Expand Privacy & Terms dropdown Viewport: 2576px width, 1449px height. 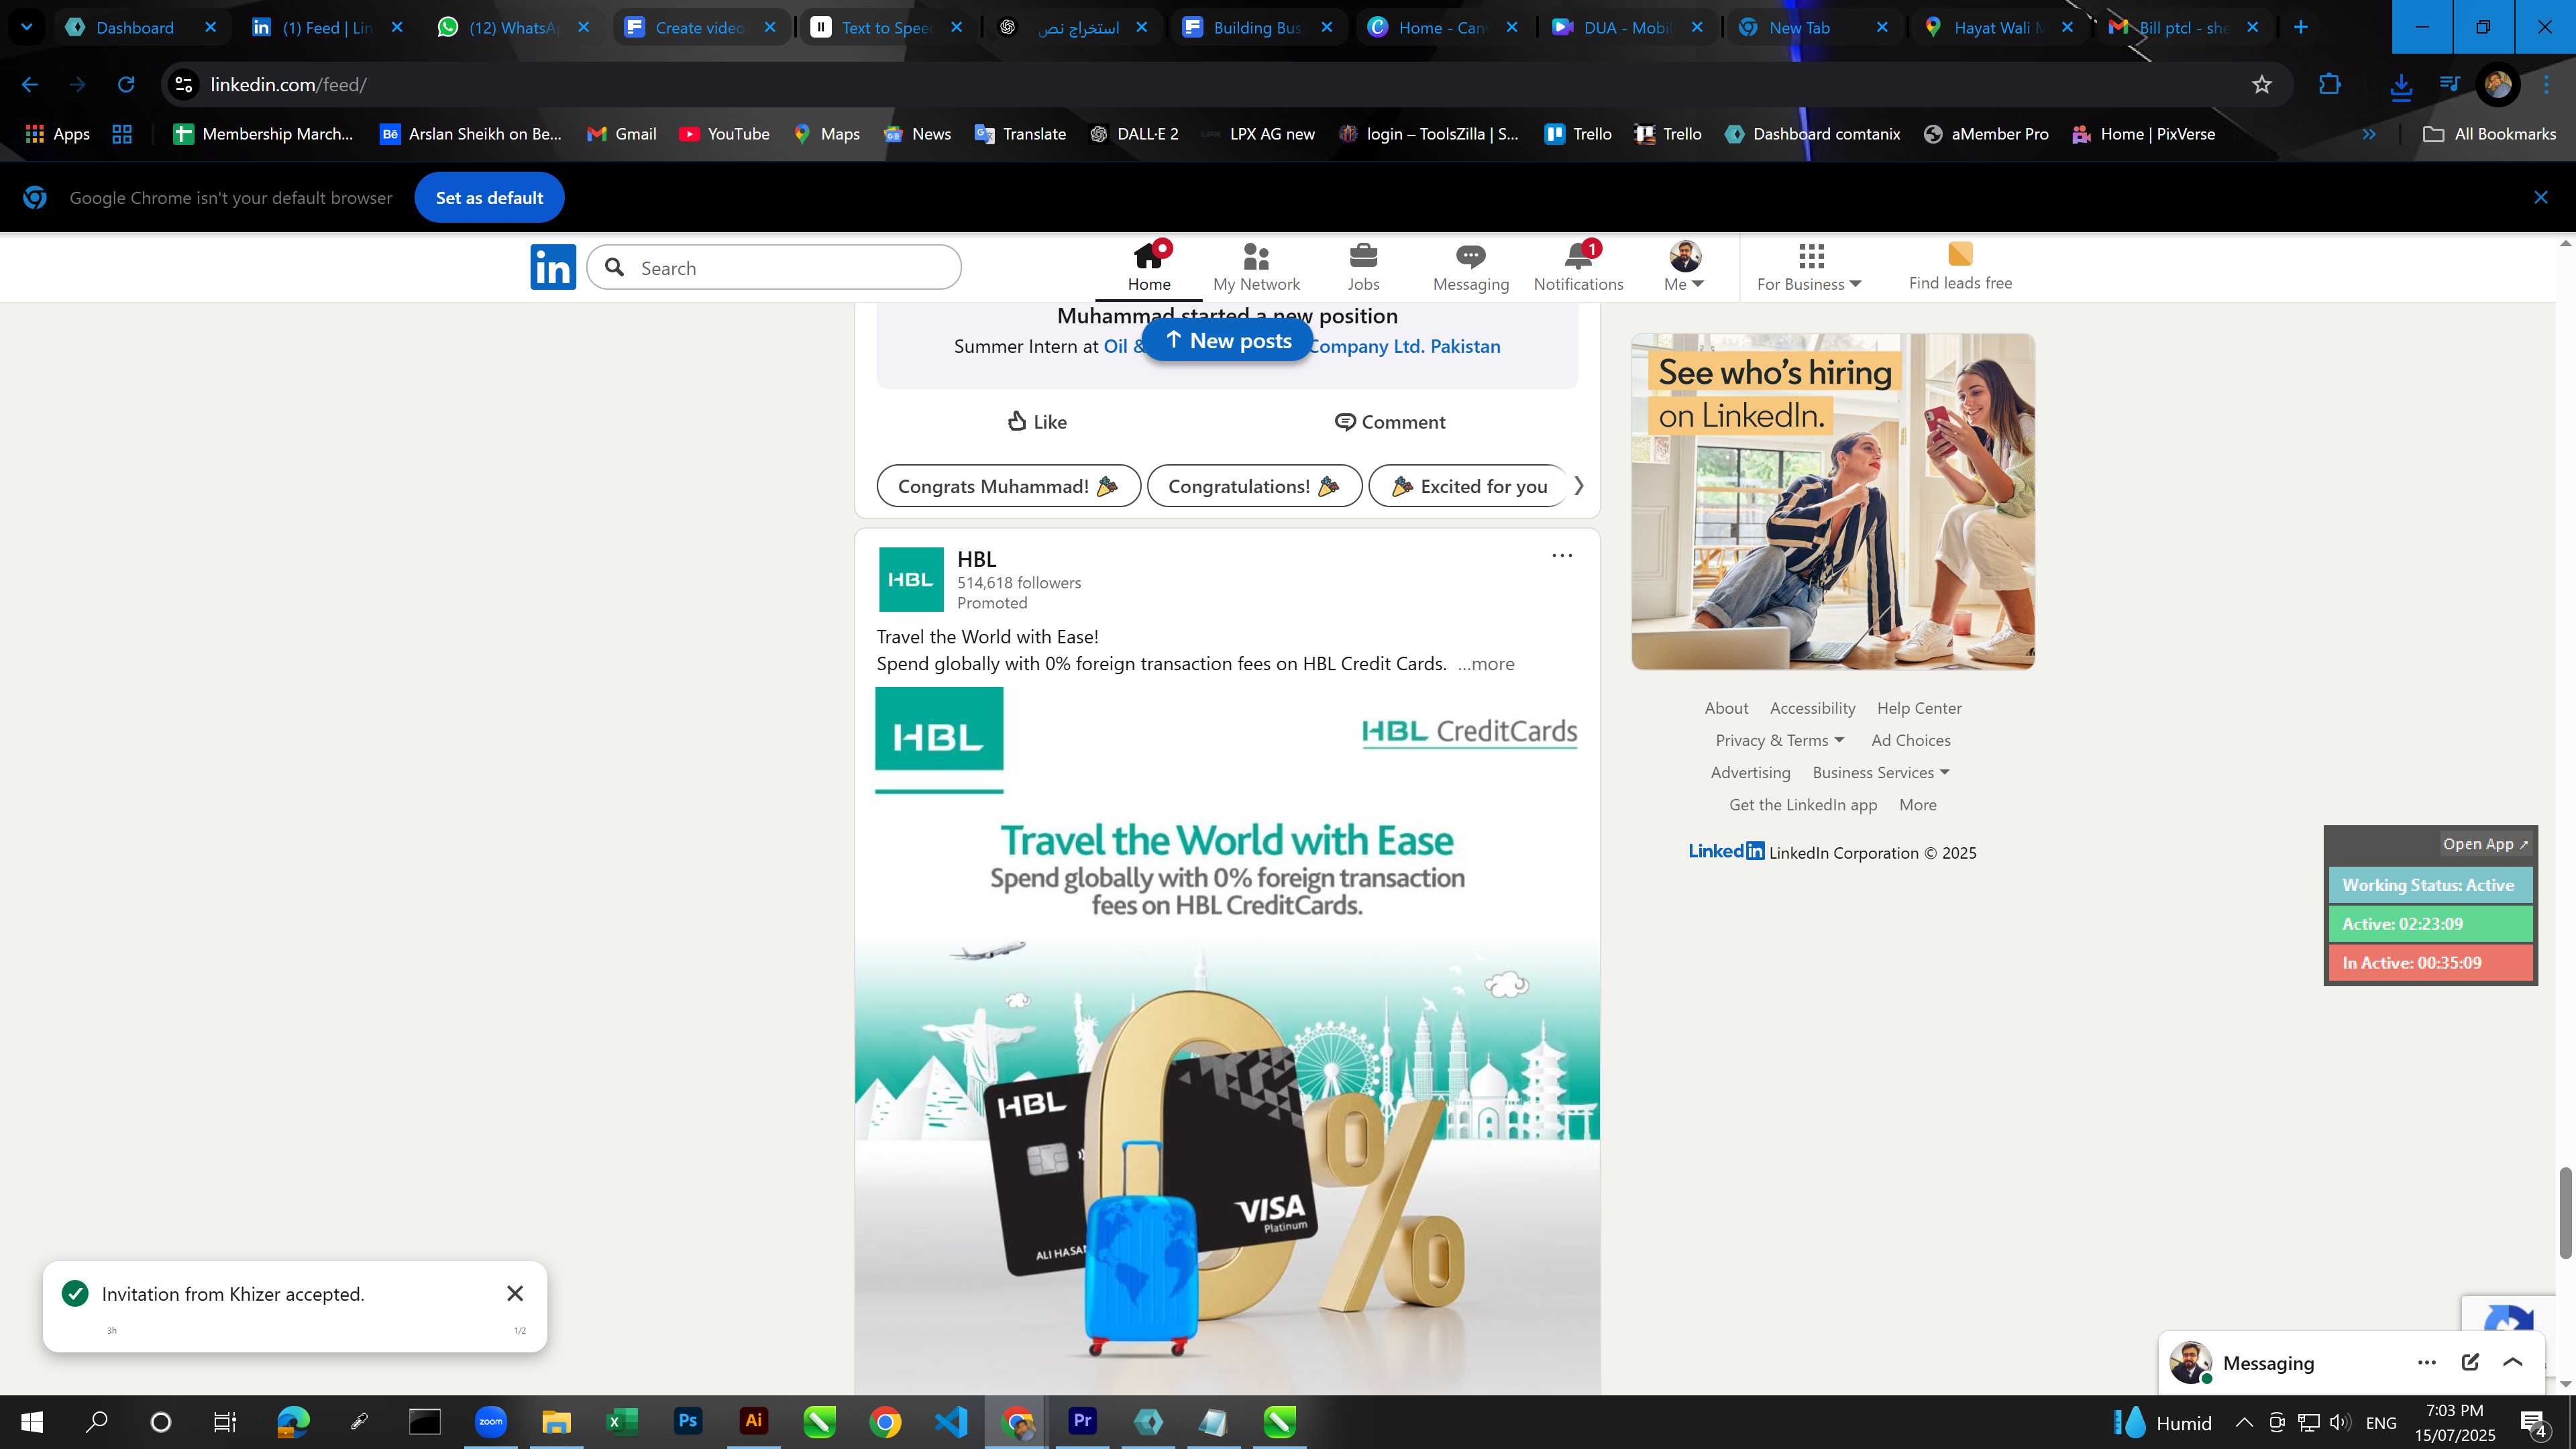[x=1779, y=740]
